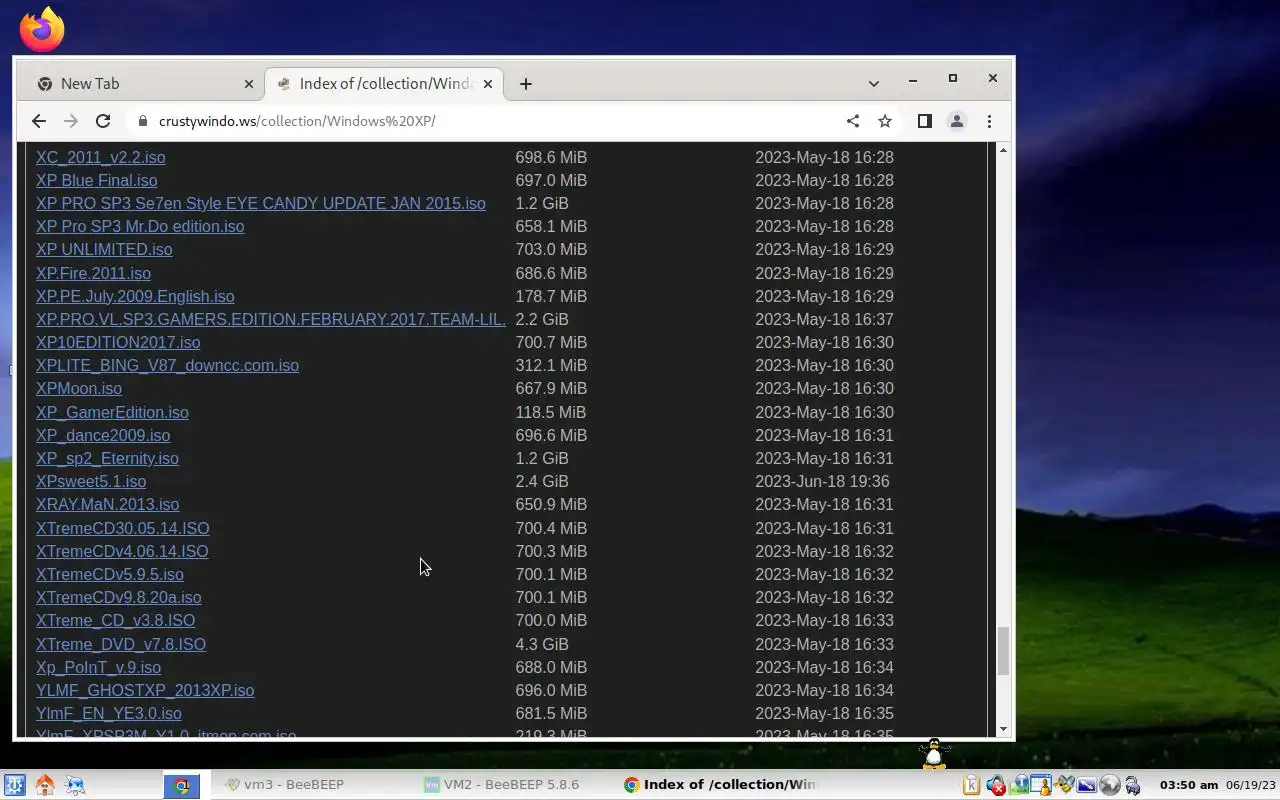Viewport: 1280px width, 800px height.
Task: Click the Chrome pager button in the taskbar
Action: point(181,785)
